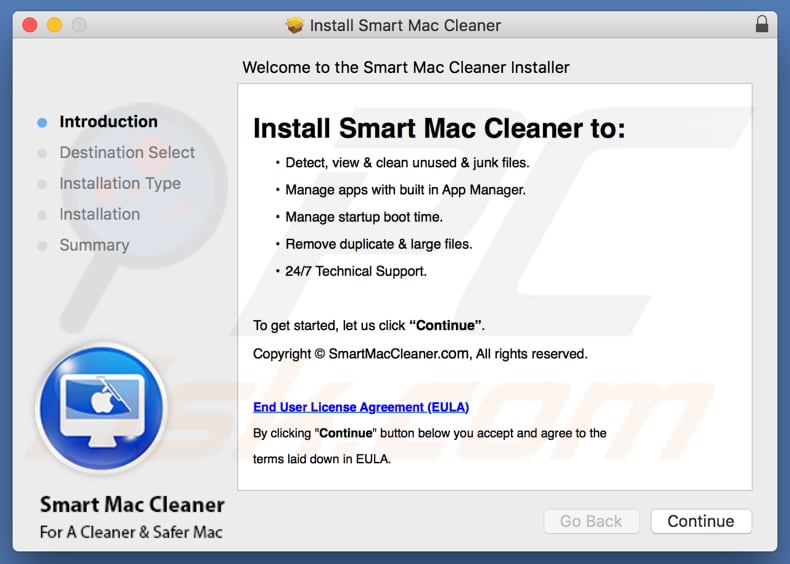Click the blue Introduction step bullet
The width and height of the screenshot is (790, 564).
(x=42, y=122)
